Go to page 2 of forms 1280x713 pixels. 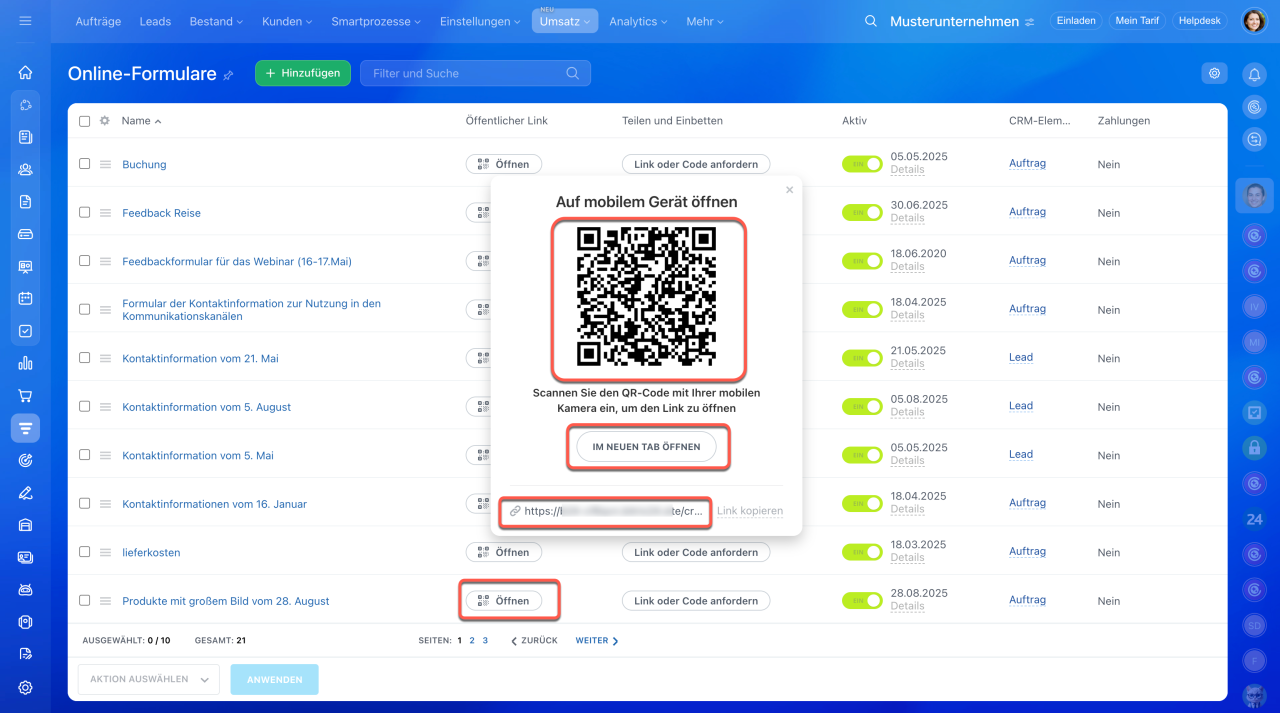(472, 641)
